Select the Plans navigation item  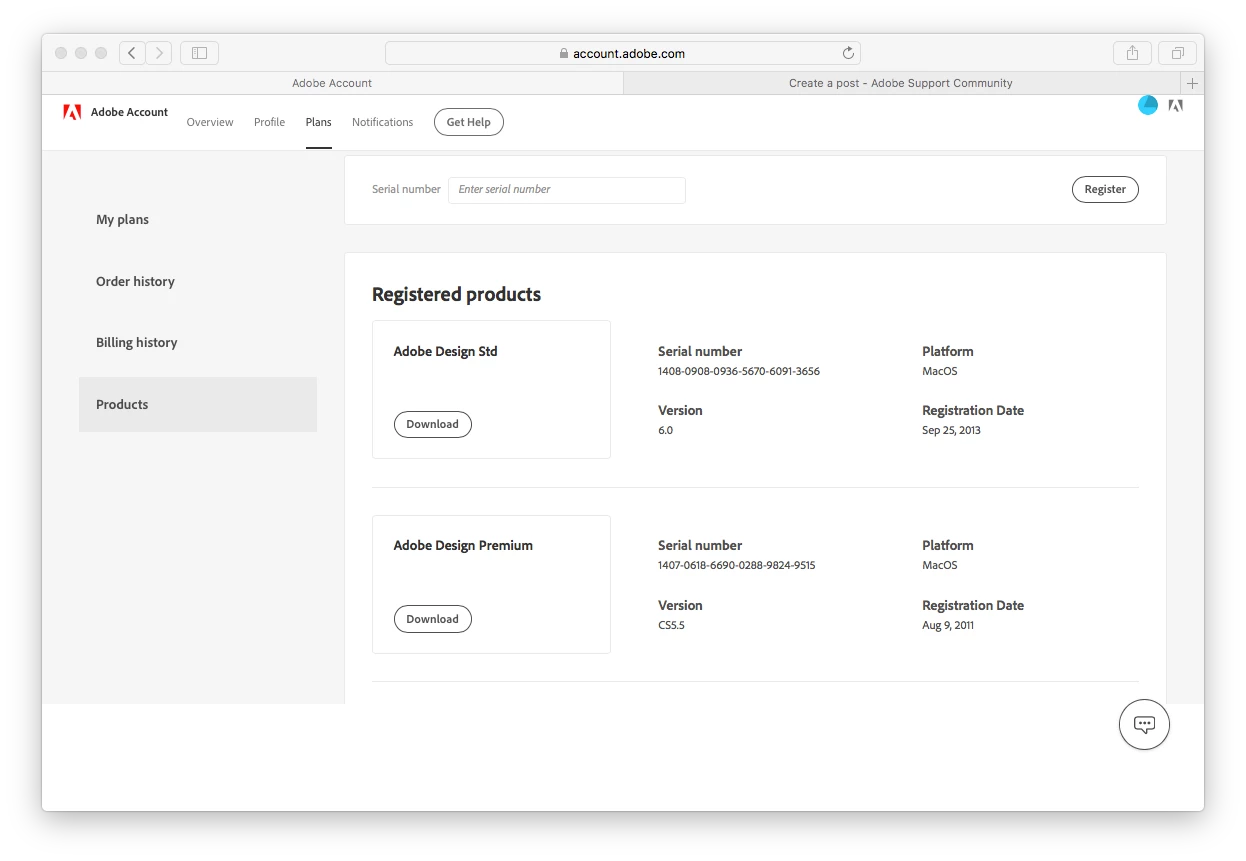pos(319,122)
